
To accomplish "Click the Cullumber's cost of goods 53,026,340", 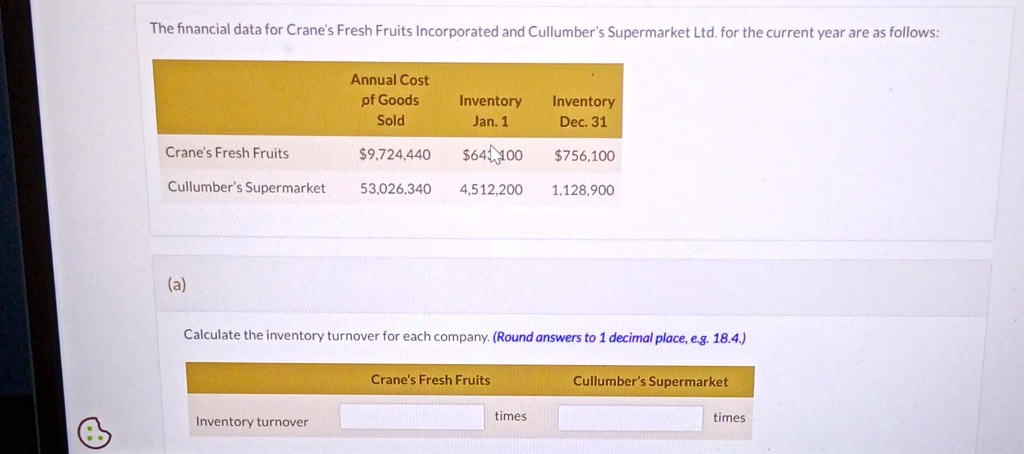I will [x=395, y=189].
